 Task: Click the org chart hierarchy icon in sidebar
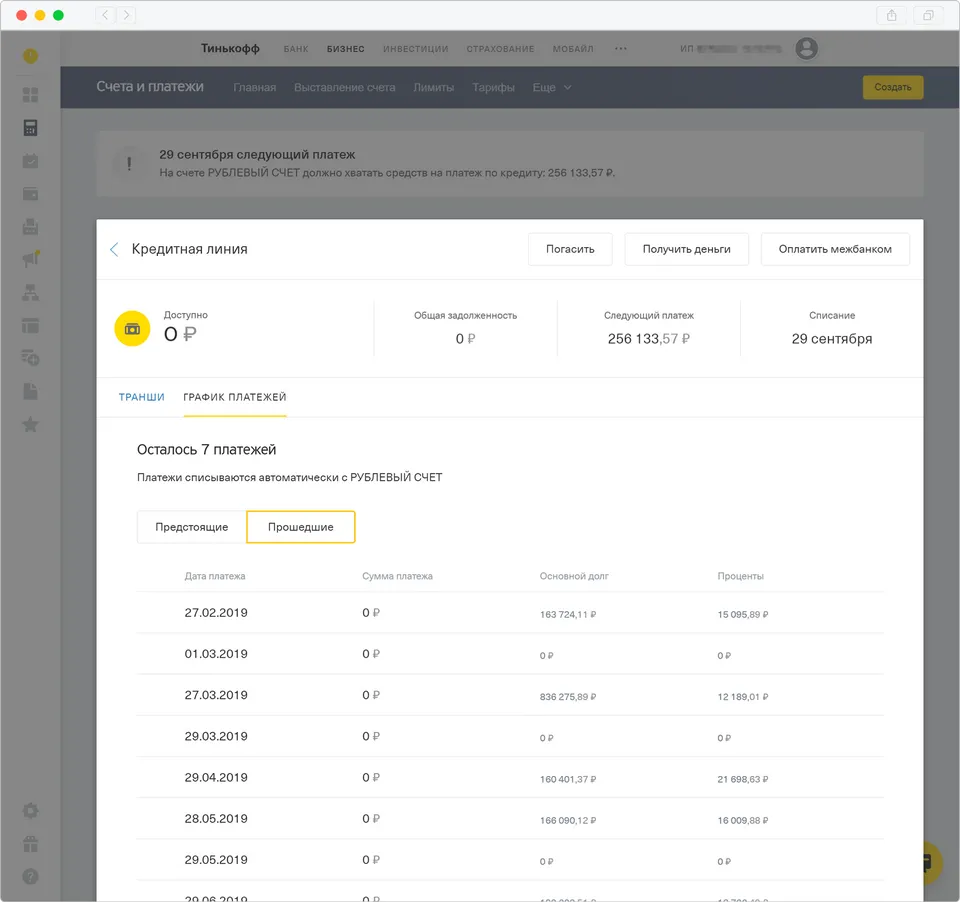30,293
